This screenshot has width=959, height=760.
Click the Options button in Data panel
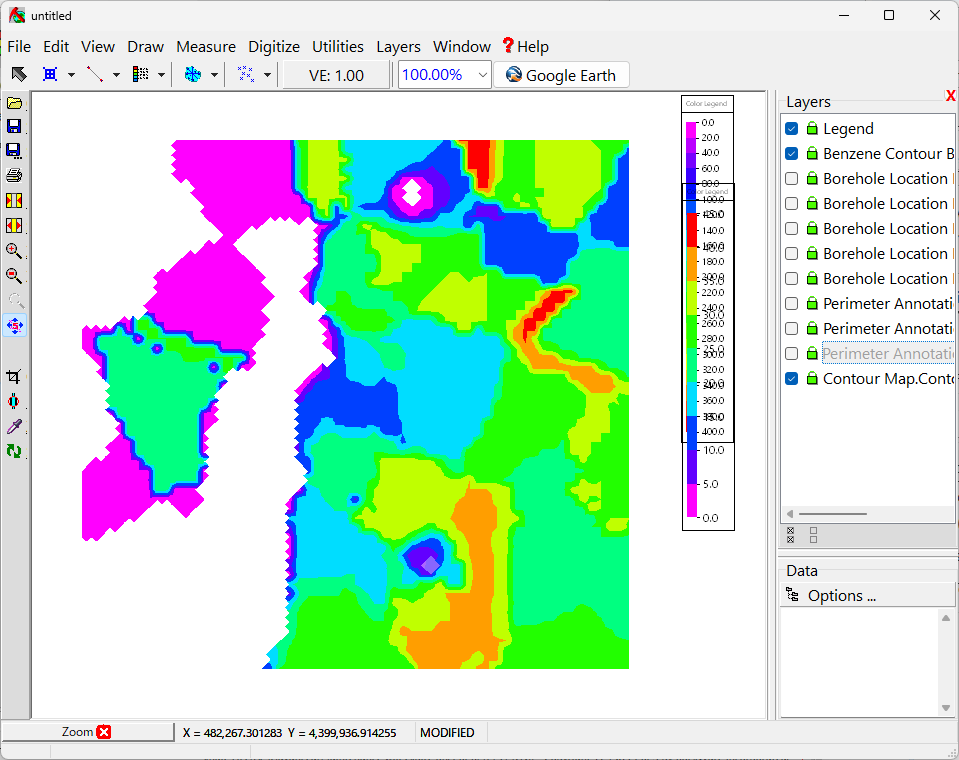(x=841, y=596)
